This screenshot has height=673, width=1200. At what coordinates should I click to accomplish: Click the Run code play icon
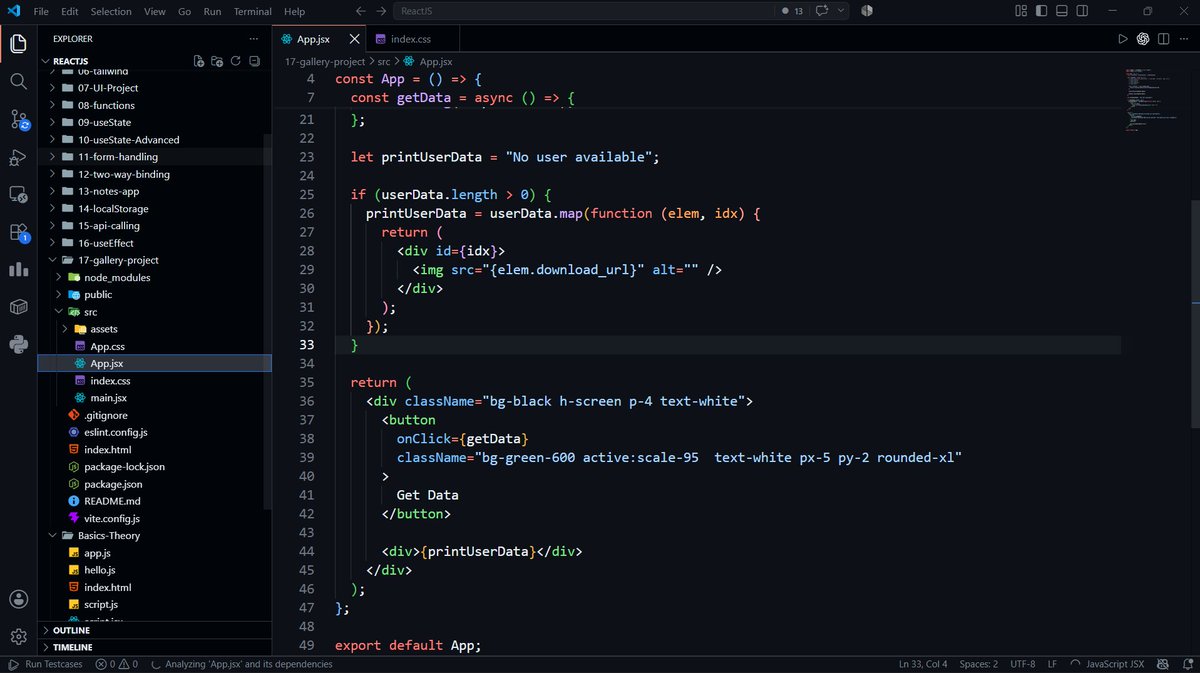tap(1123, 39)
